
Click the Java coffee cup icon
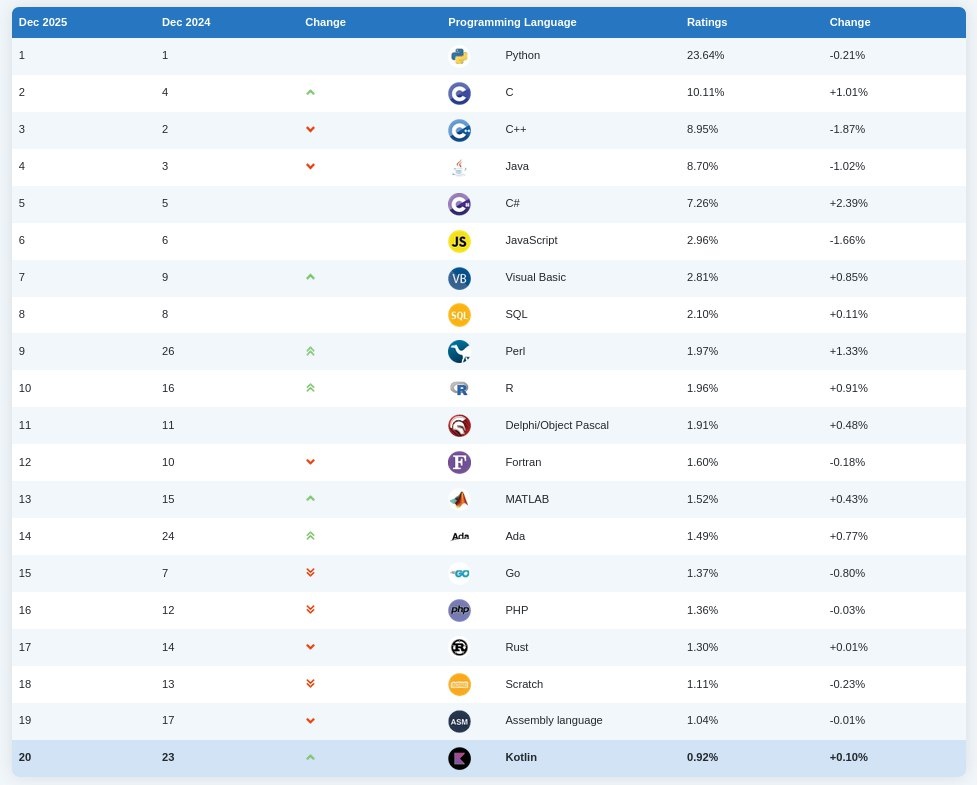pyautogui.click(x=459, y=167)
